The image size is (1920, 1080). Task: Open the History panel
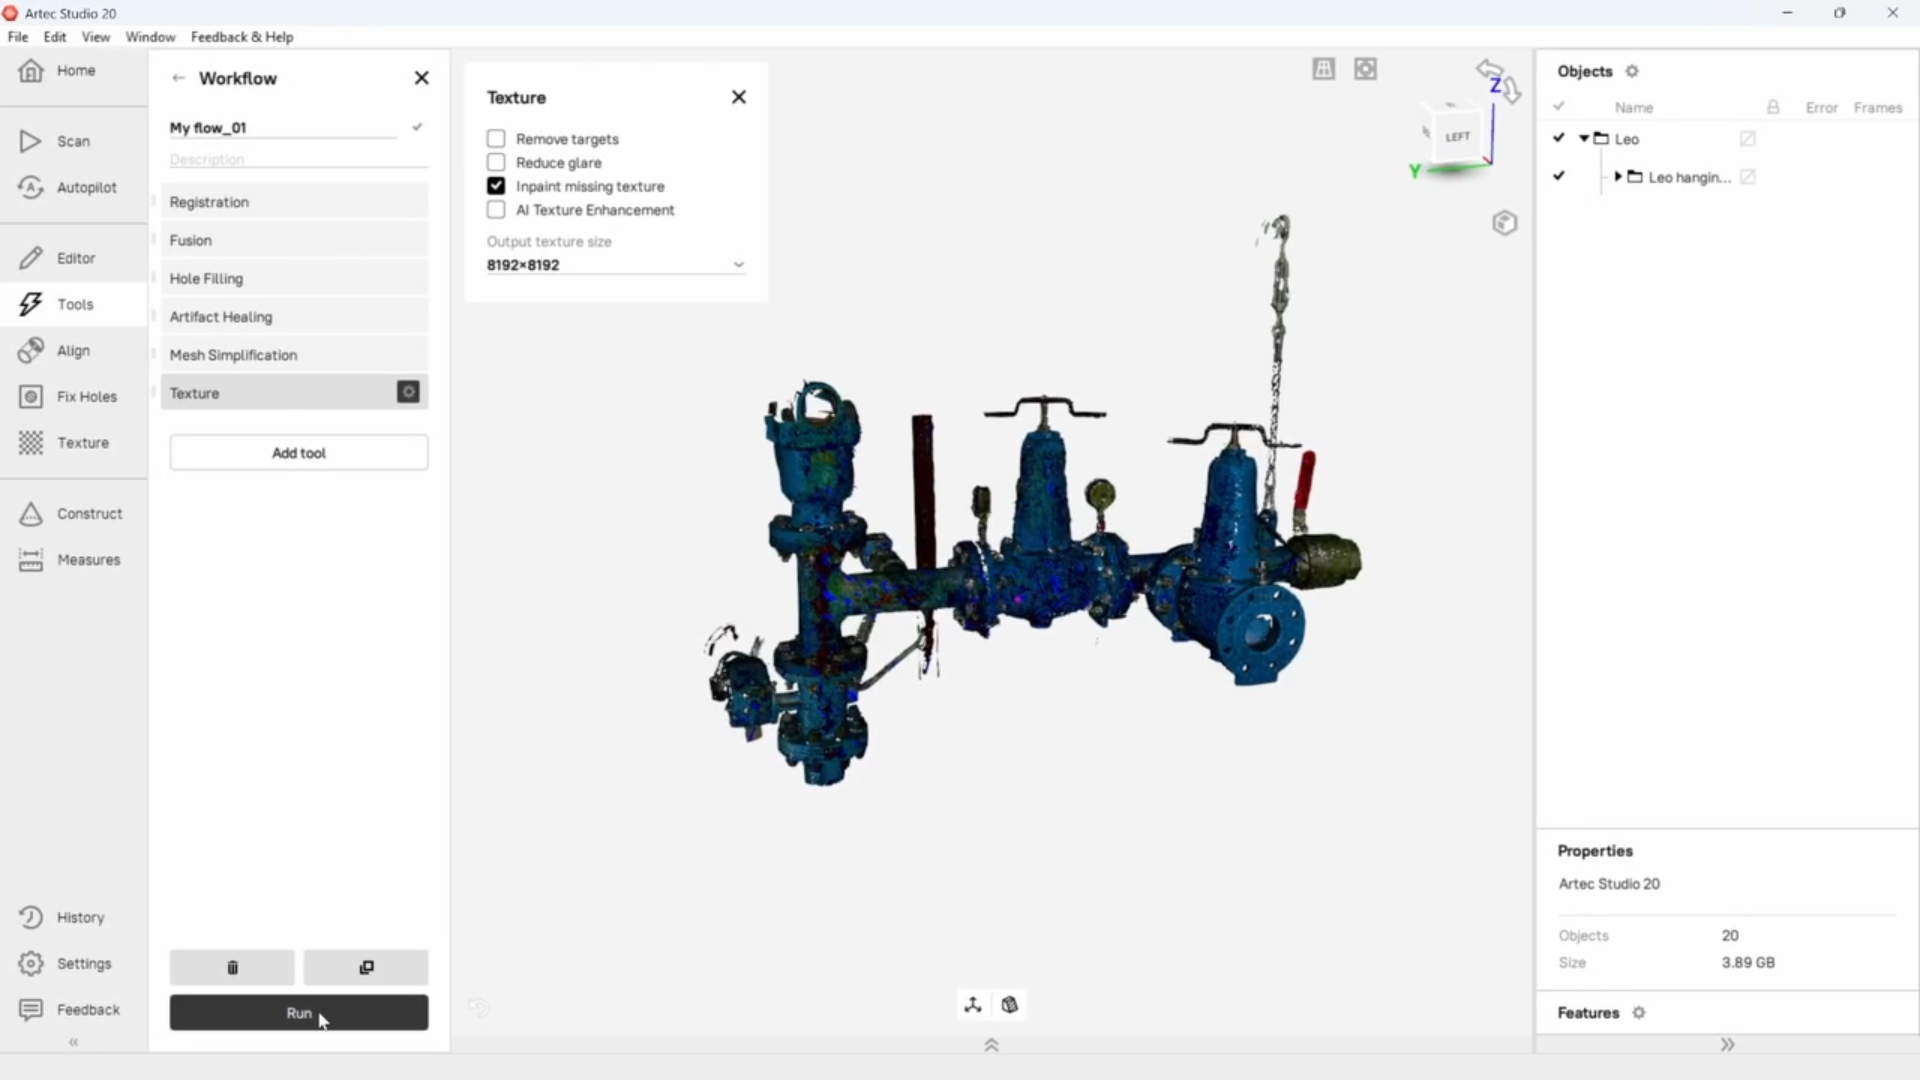tap(61, 917)
